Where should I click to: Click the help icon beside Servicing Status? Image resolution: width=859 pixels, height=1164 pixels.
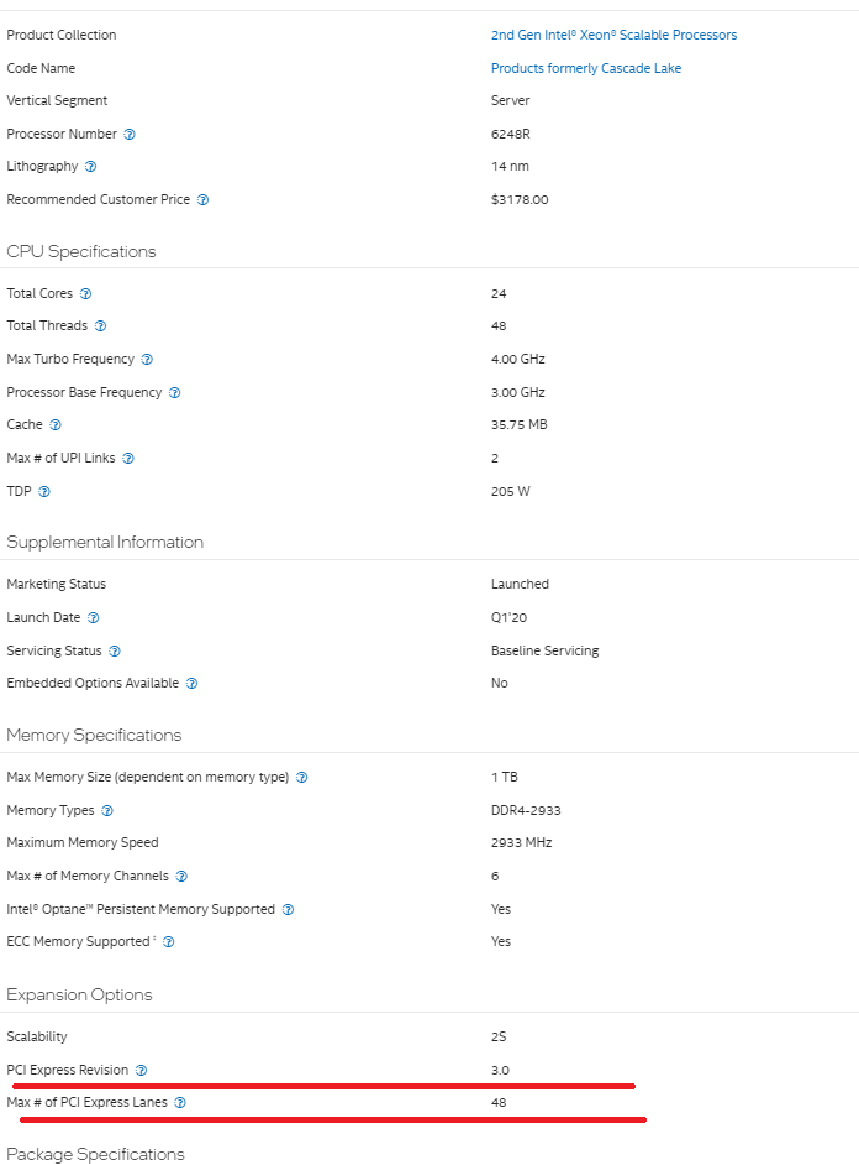114,651
